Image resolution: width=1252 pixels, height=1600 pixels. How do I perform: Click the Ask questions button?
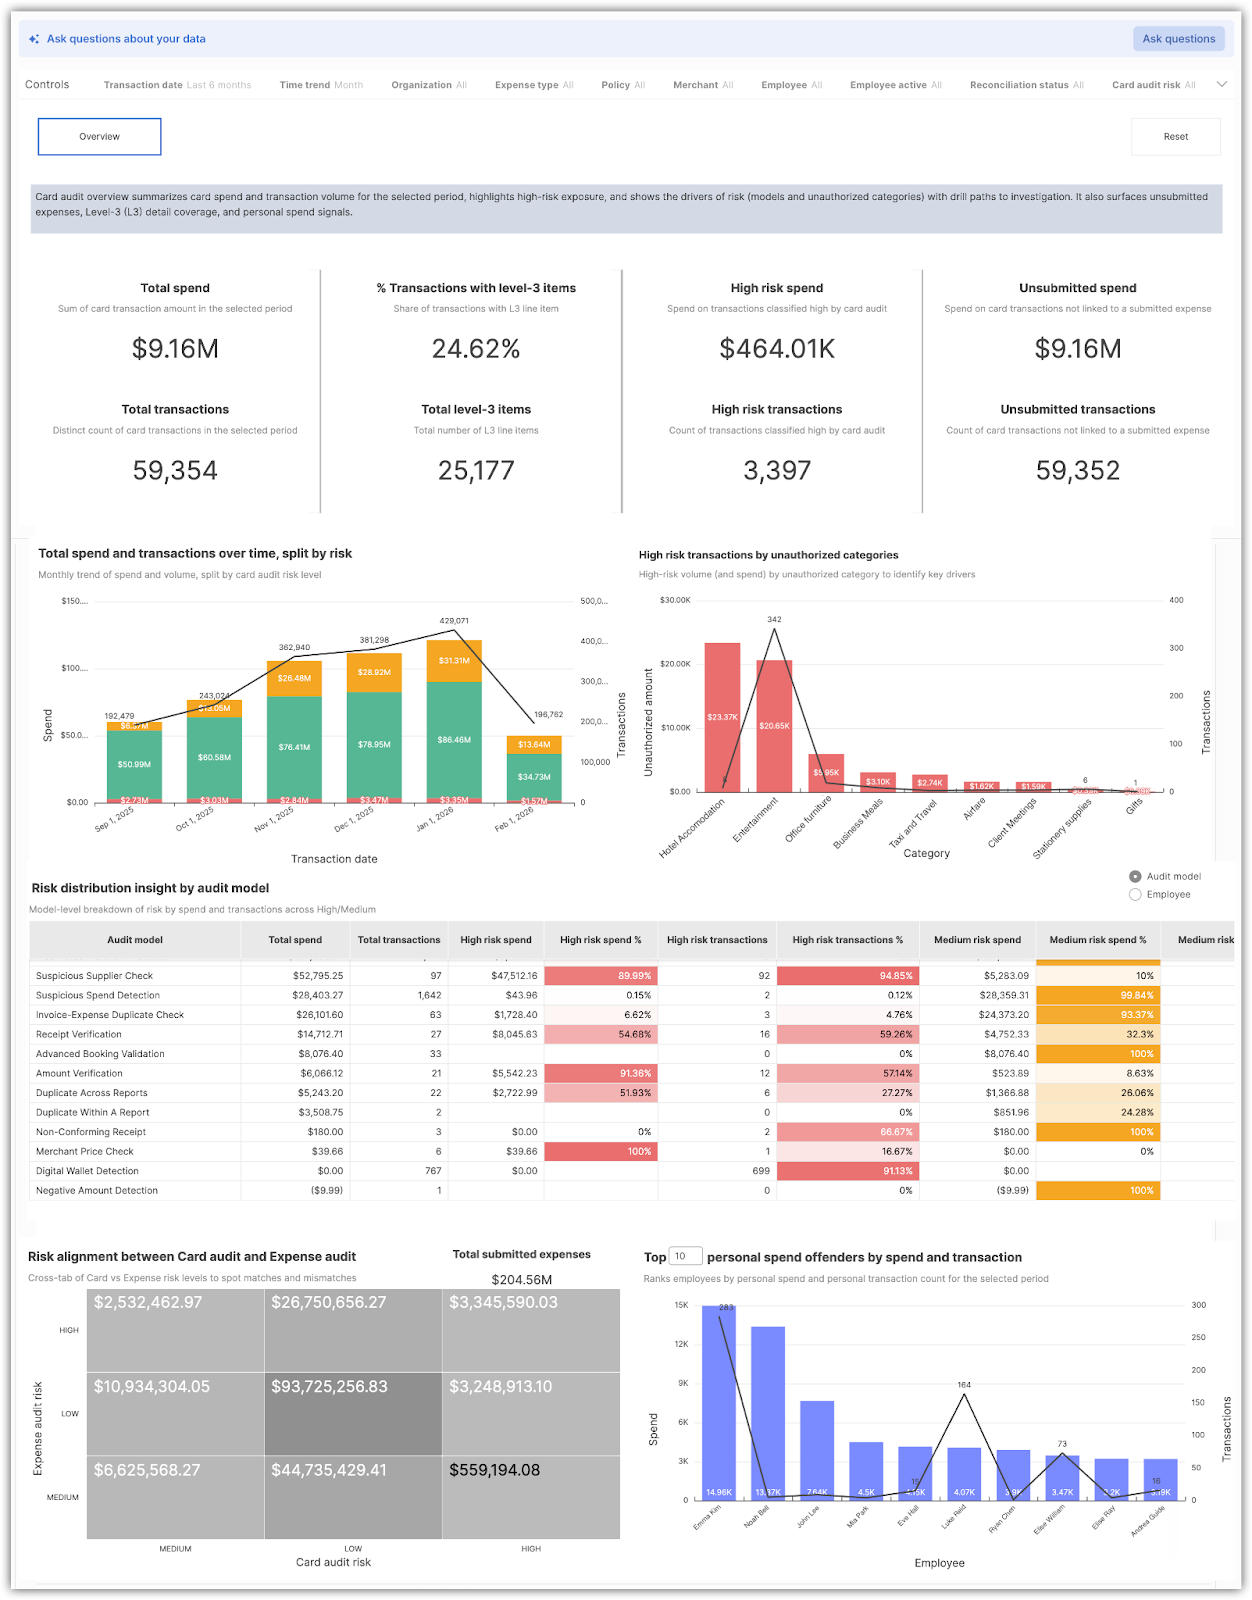tap(1179, 39)
